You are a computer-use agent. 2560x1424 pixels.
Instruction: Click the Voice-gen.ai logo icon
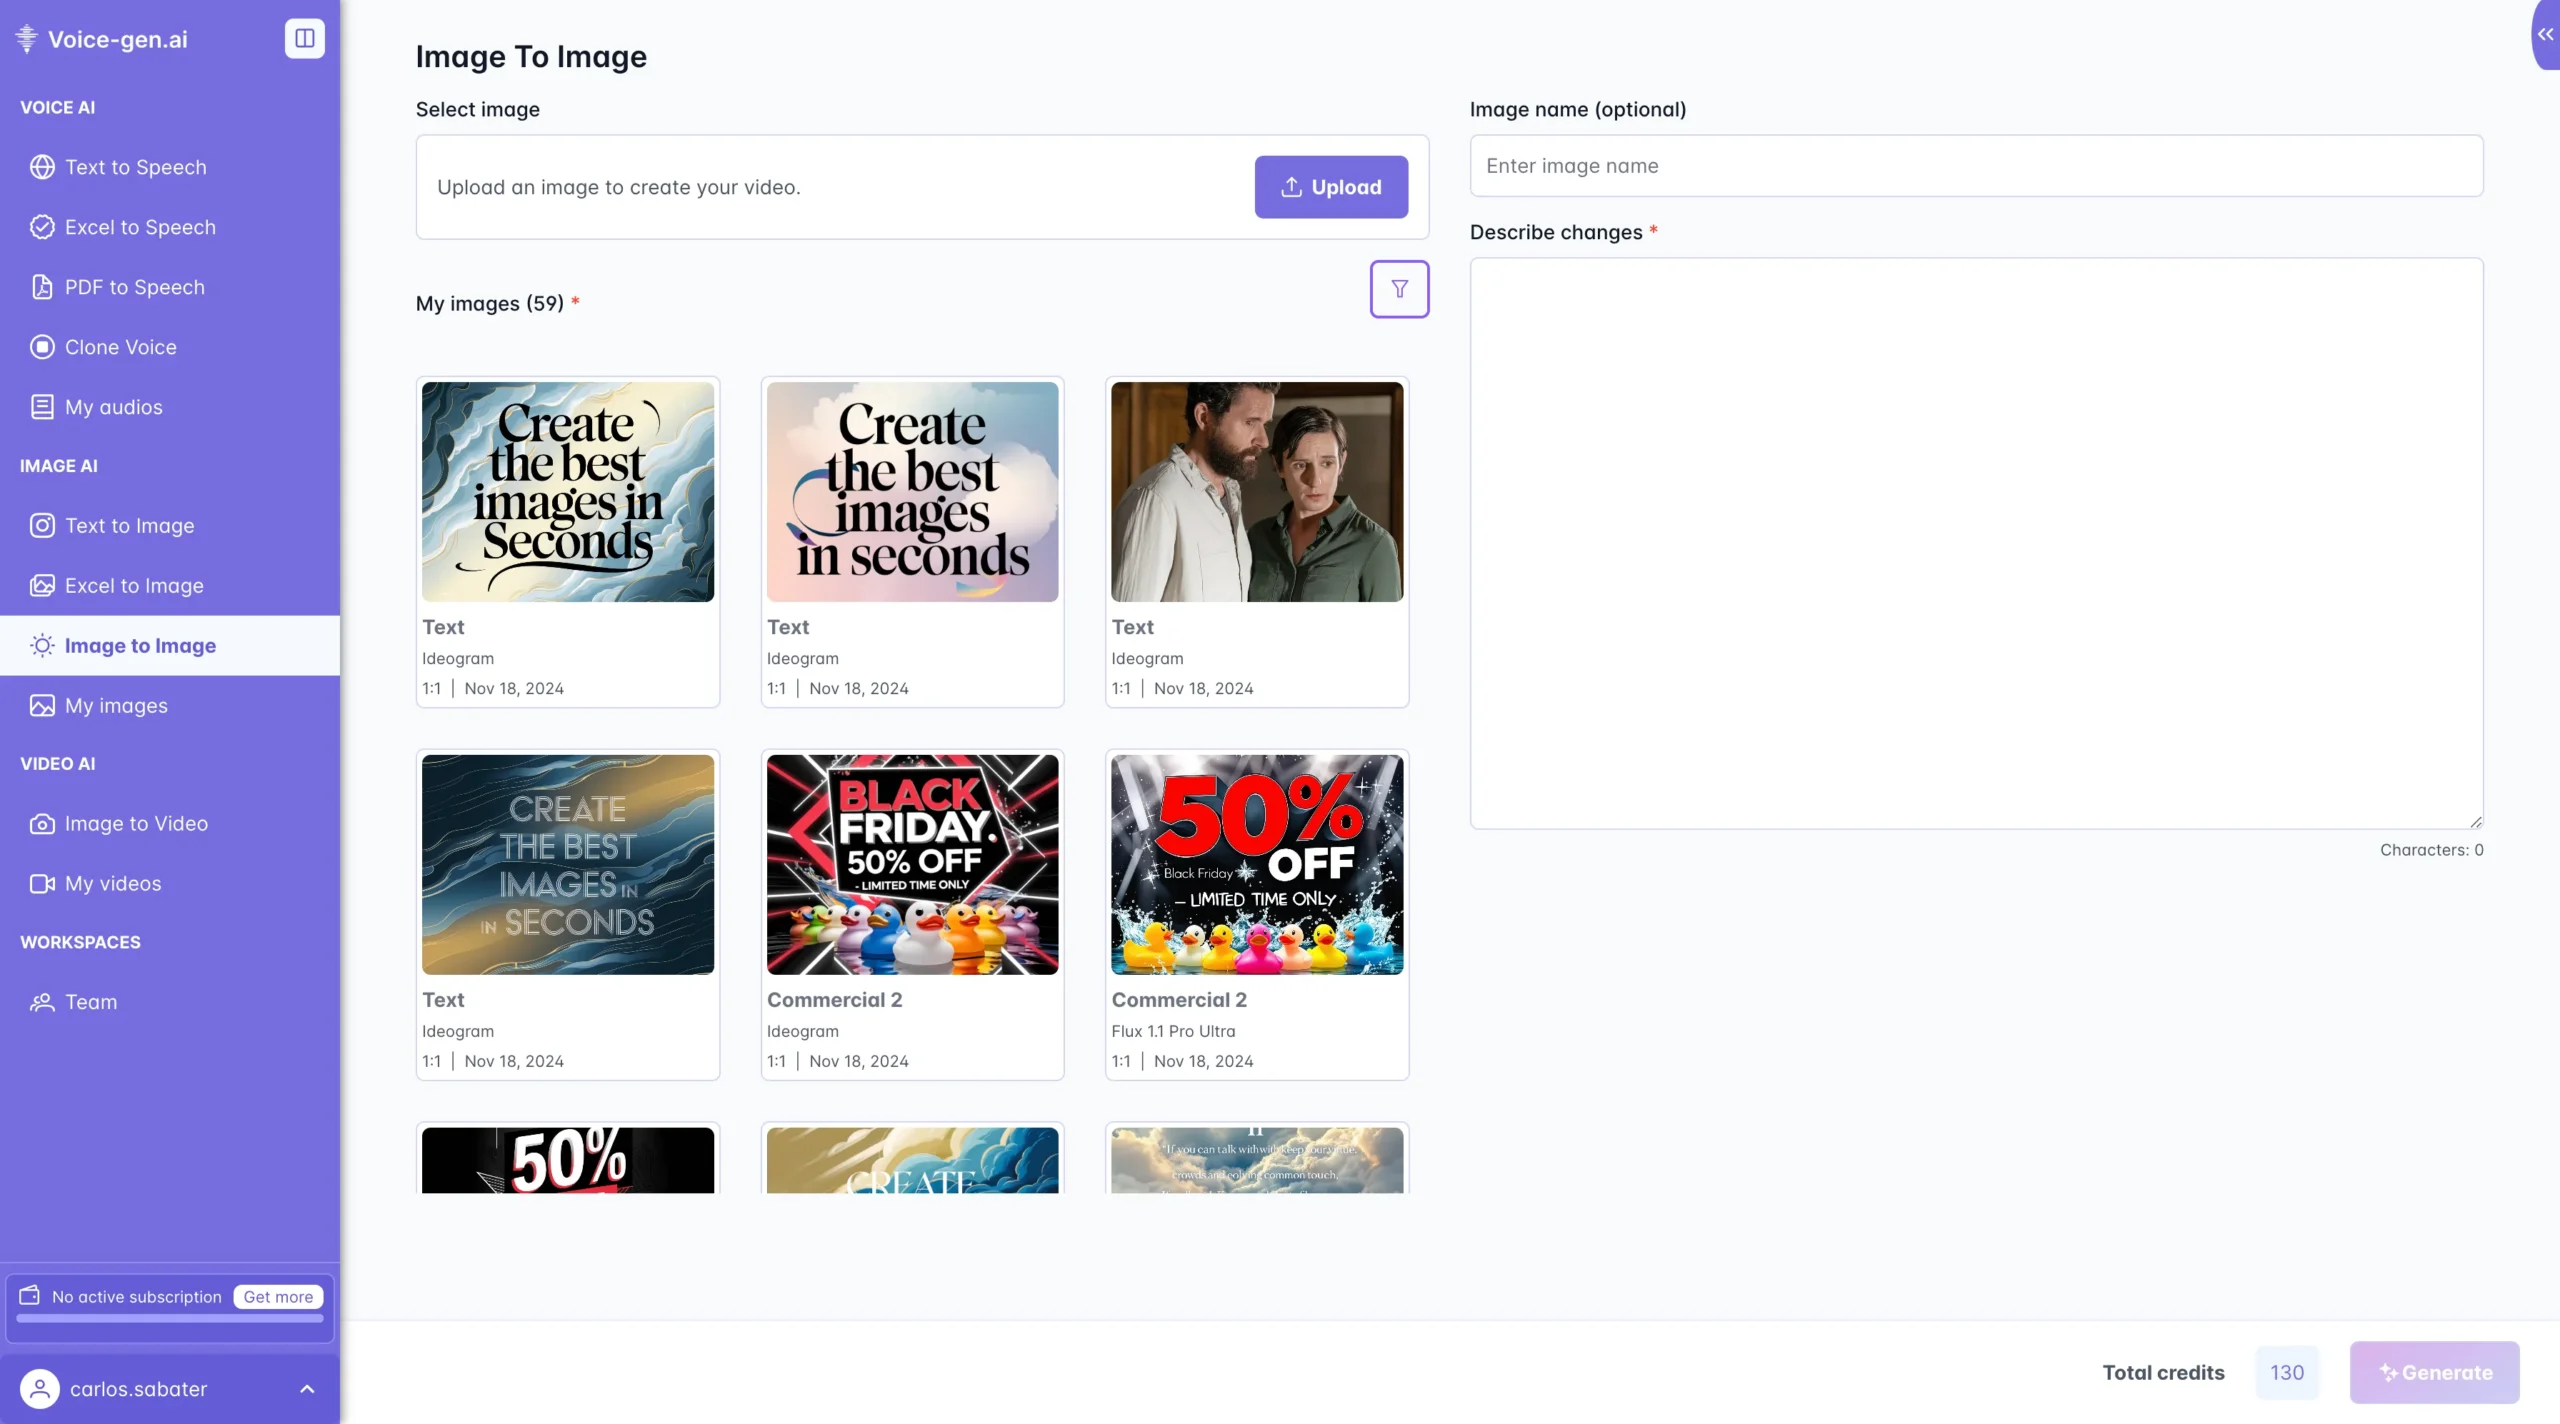[27, 39]
